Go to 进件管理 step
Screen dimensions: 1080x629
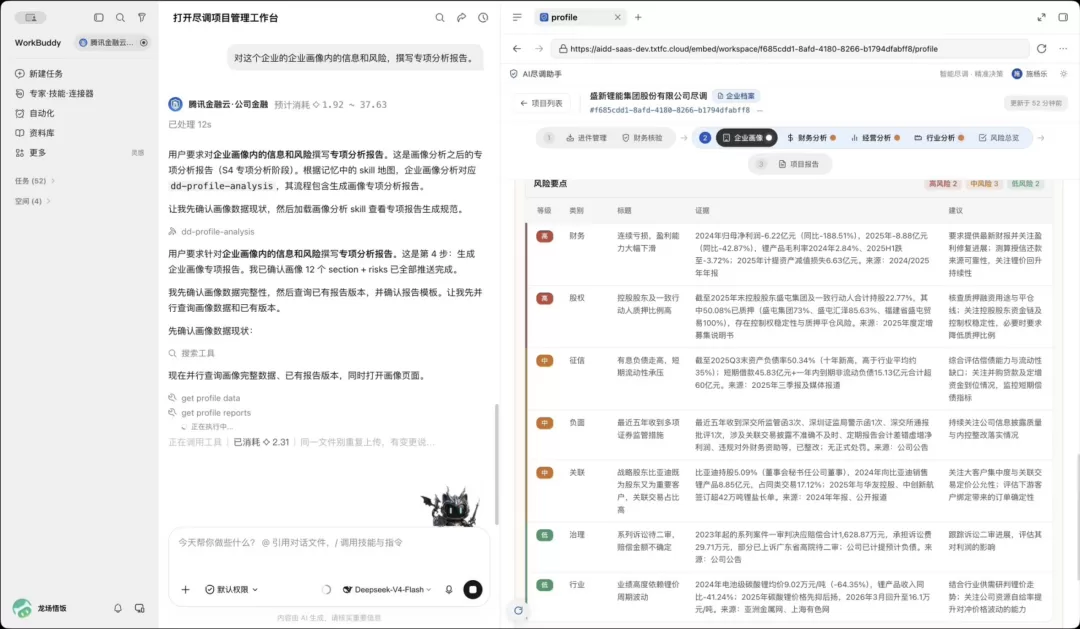pyautogui.click(x=586, y=138)
